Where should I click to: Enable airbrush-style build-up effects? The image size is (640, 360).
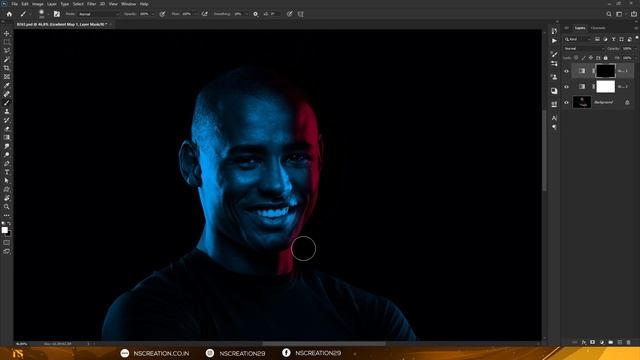coord(204,14)
